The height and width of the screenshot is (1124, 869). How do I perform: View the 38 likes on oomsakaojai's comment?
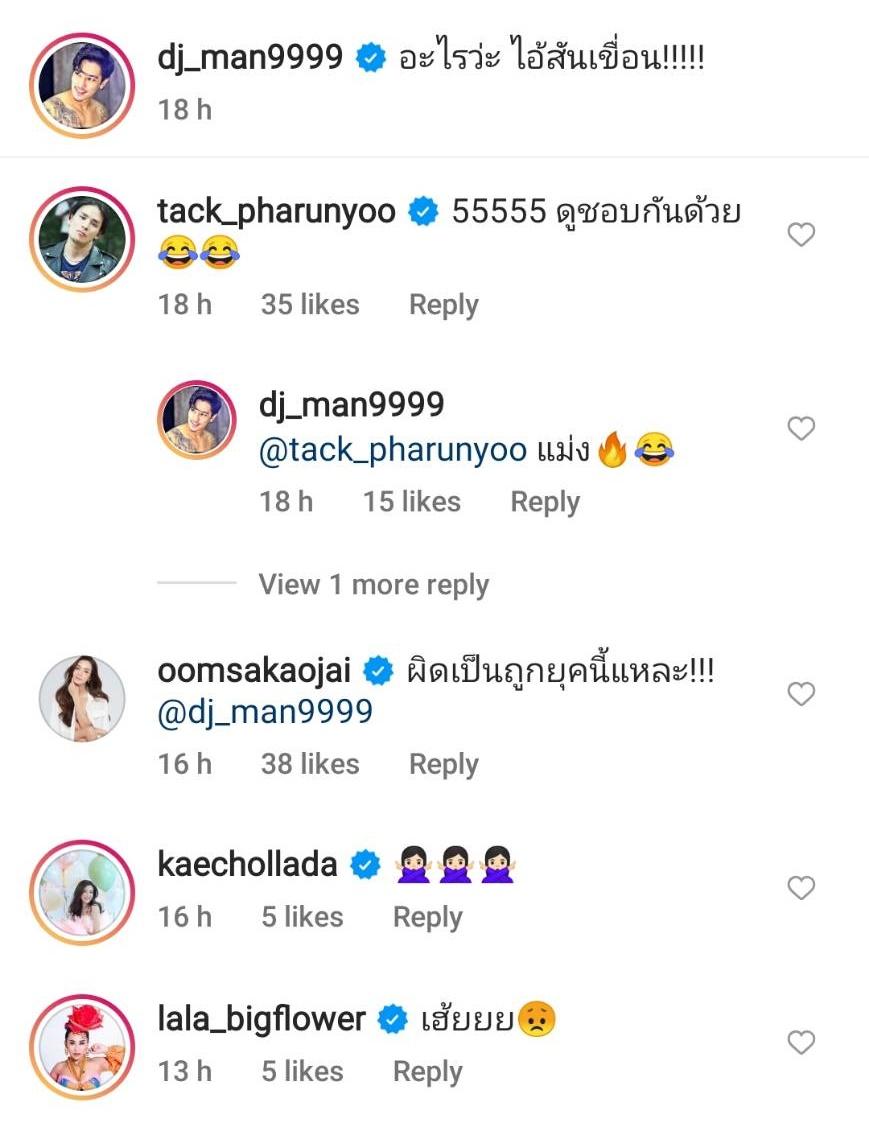point(310,764)
